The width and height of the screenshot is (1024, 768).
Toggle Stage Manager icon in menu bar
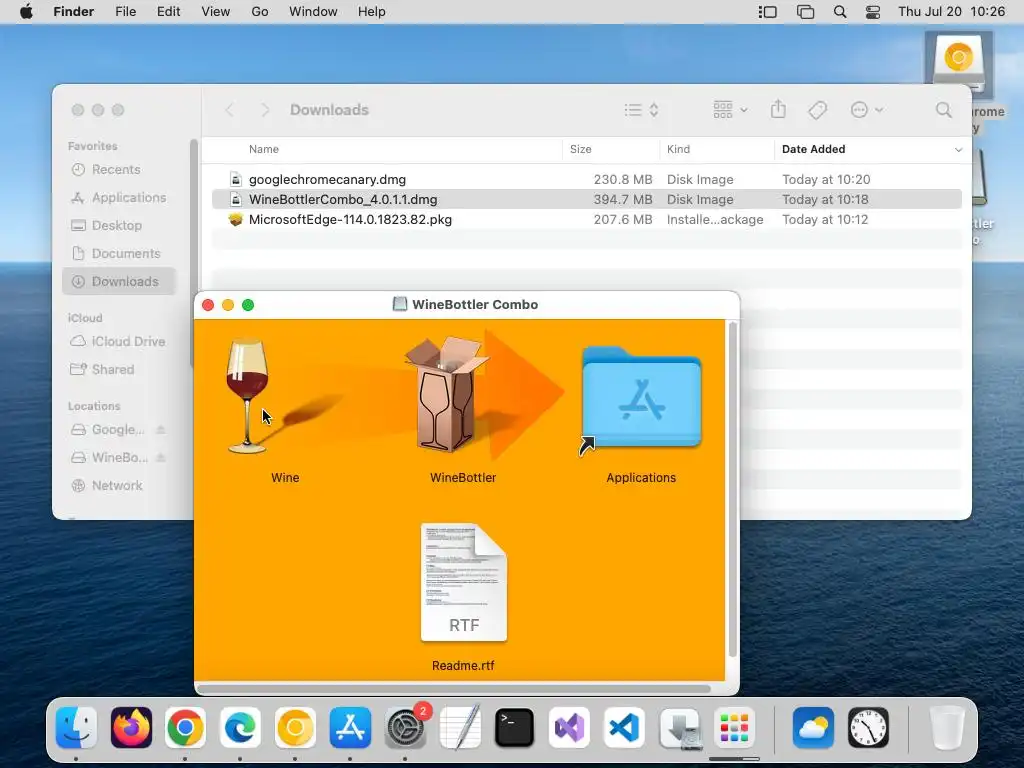click(767, 12)
